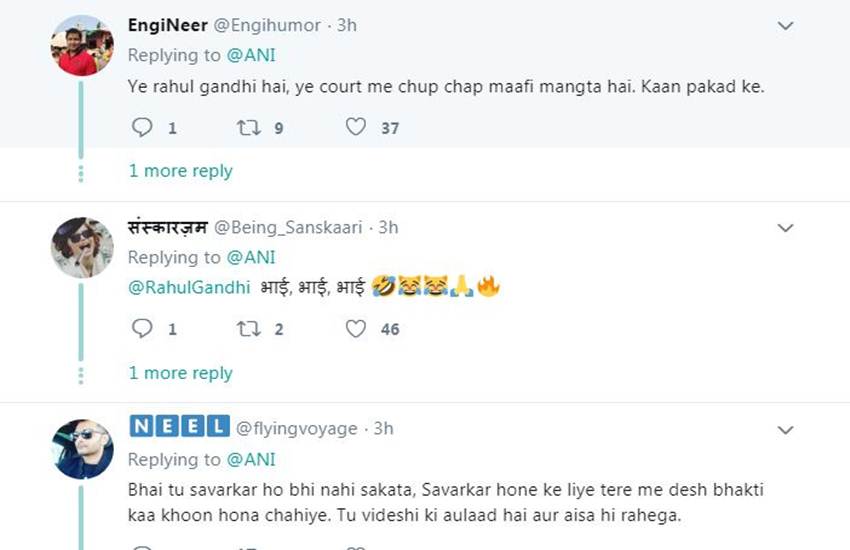Click @ANI link in EngiNeer's reply
The image size is (850, 550).
coord(250,56)
